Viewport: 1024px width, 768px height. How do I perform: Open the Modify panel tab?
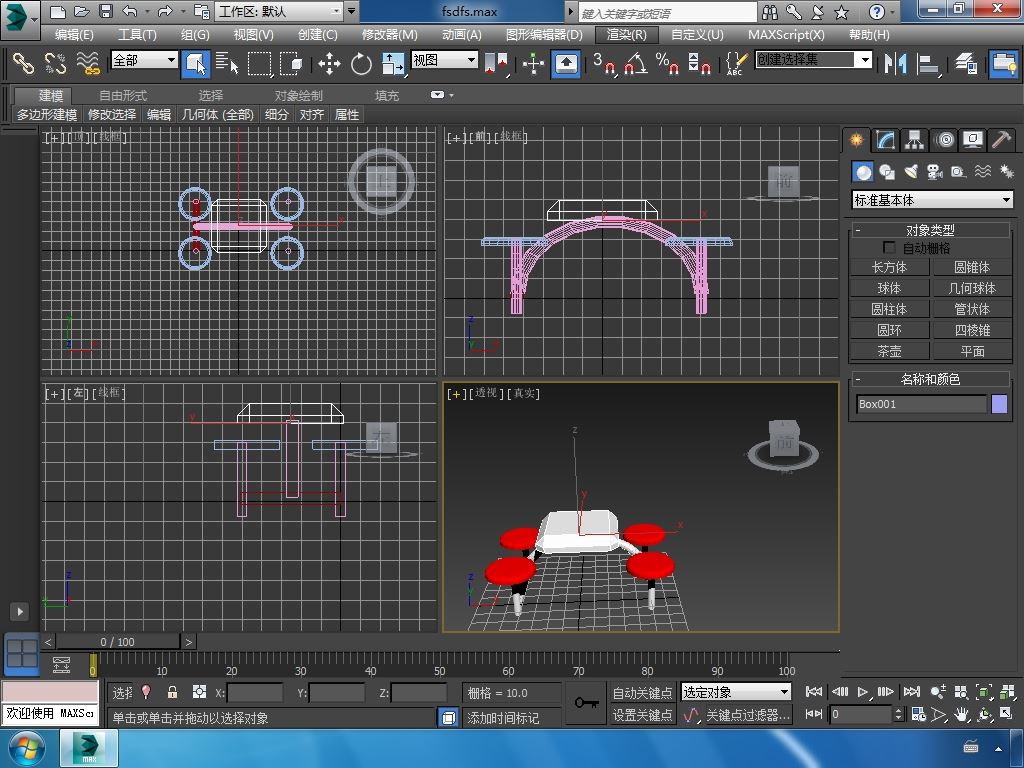pos(885,140)
